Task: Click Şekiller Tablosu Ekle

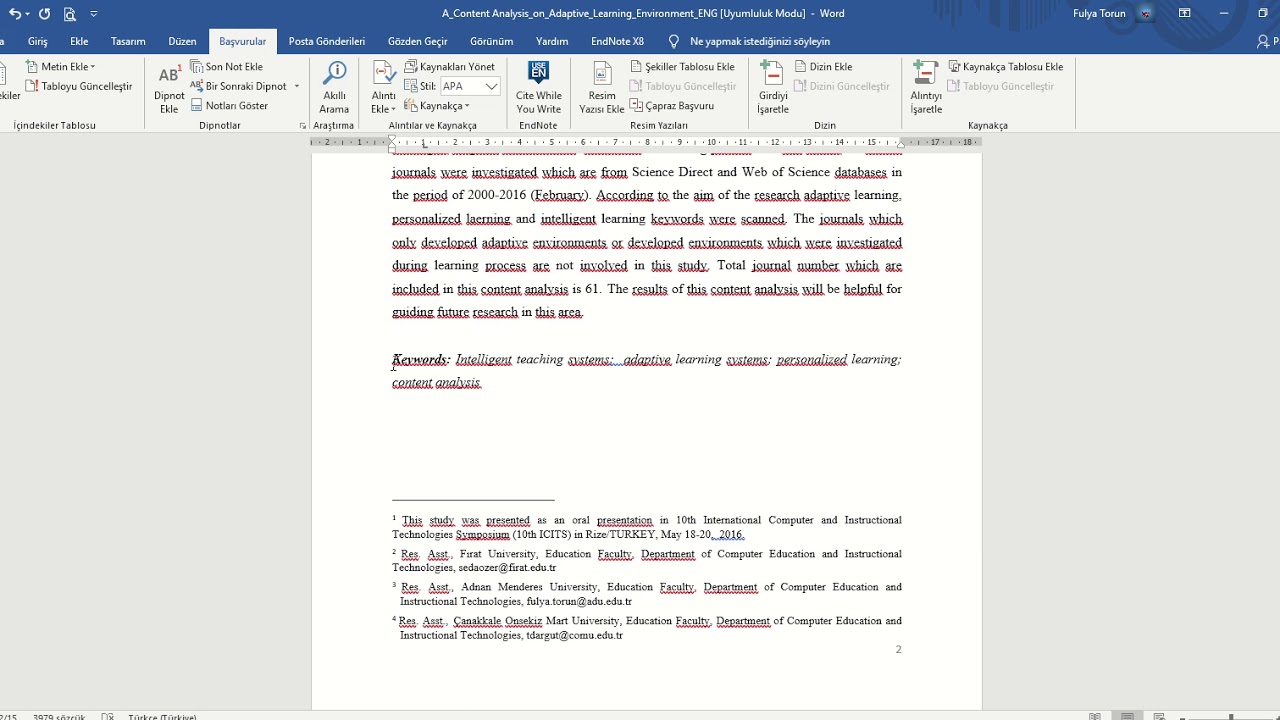Action: coord(683,67)
